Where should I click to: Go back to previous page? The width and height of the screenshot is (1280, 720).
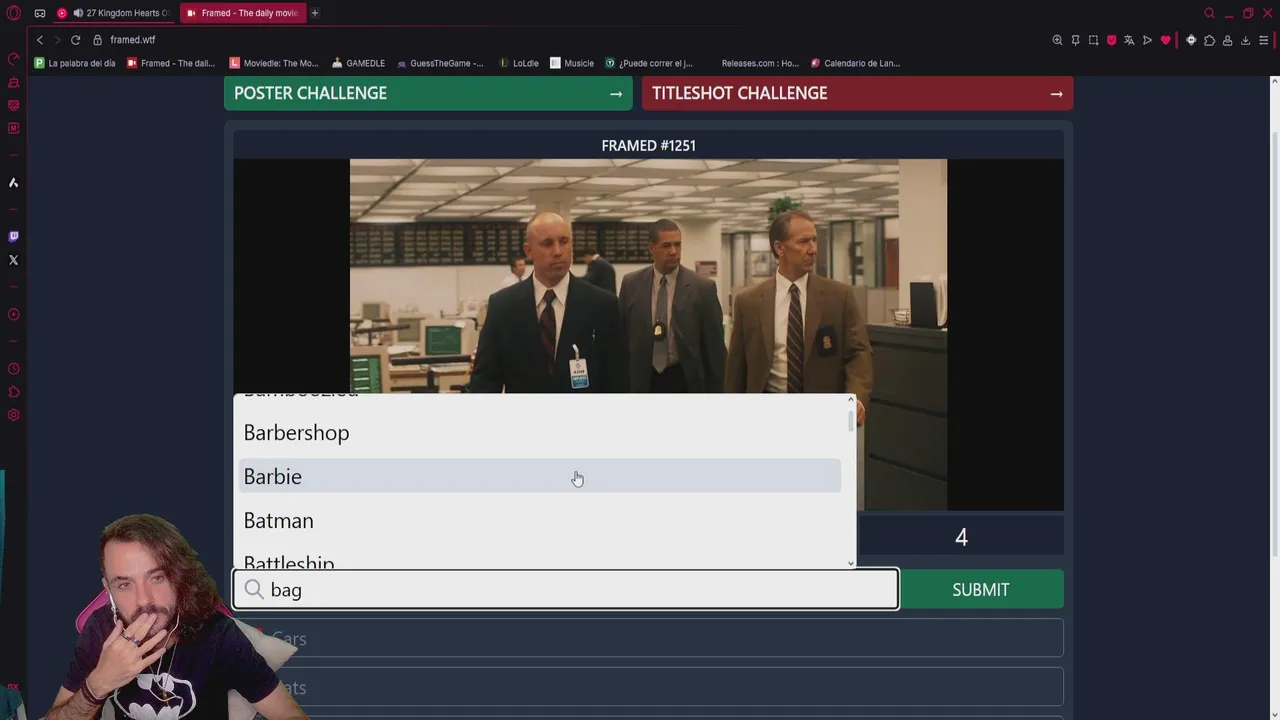coord(40,40)
